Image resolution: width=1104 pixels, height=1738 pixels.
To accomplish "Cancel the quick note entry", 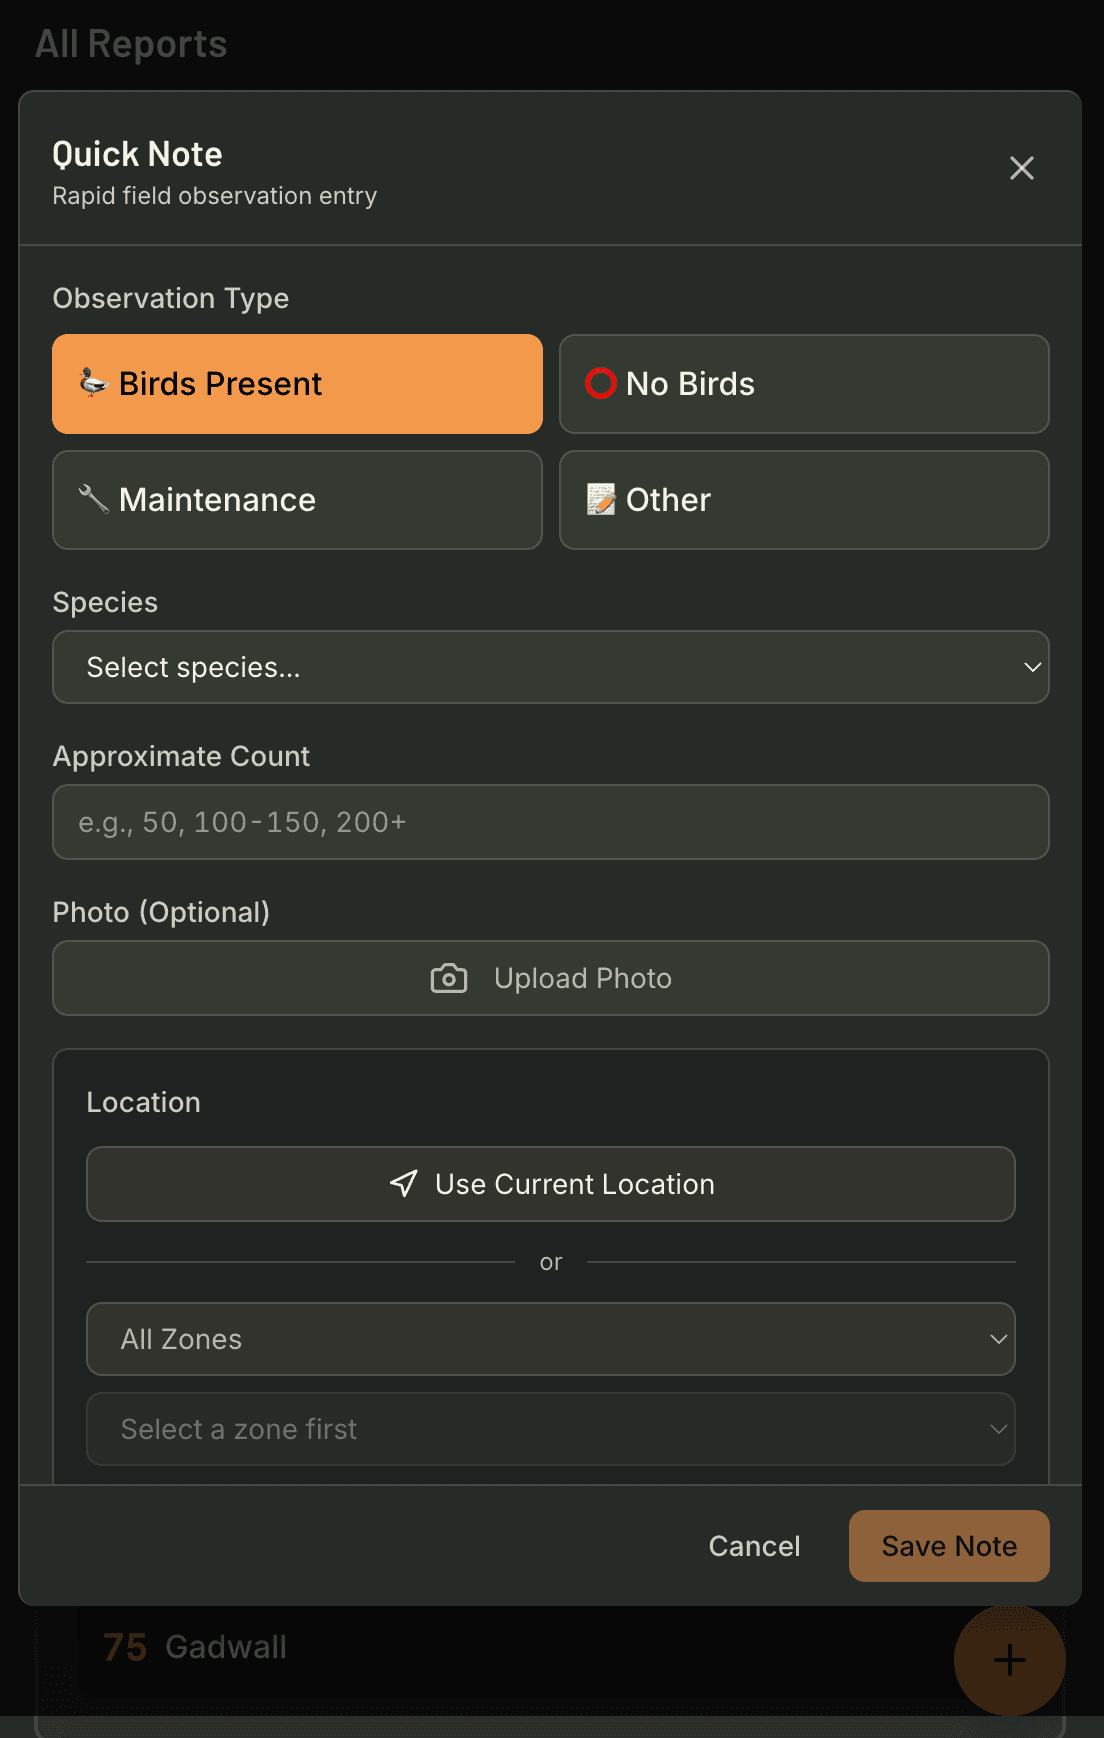I will point(754,1546).
